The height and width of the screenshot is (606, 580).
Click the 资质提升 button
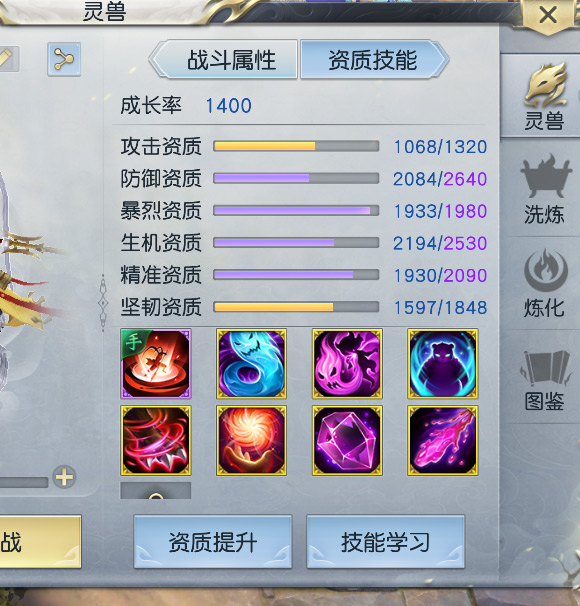pyautogui.click(x=213, y=542)
